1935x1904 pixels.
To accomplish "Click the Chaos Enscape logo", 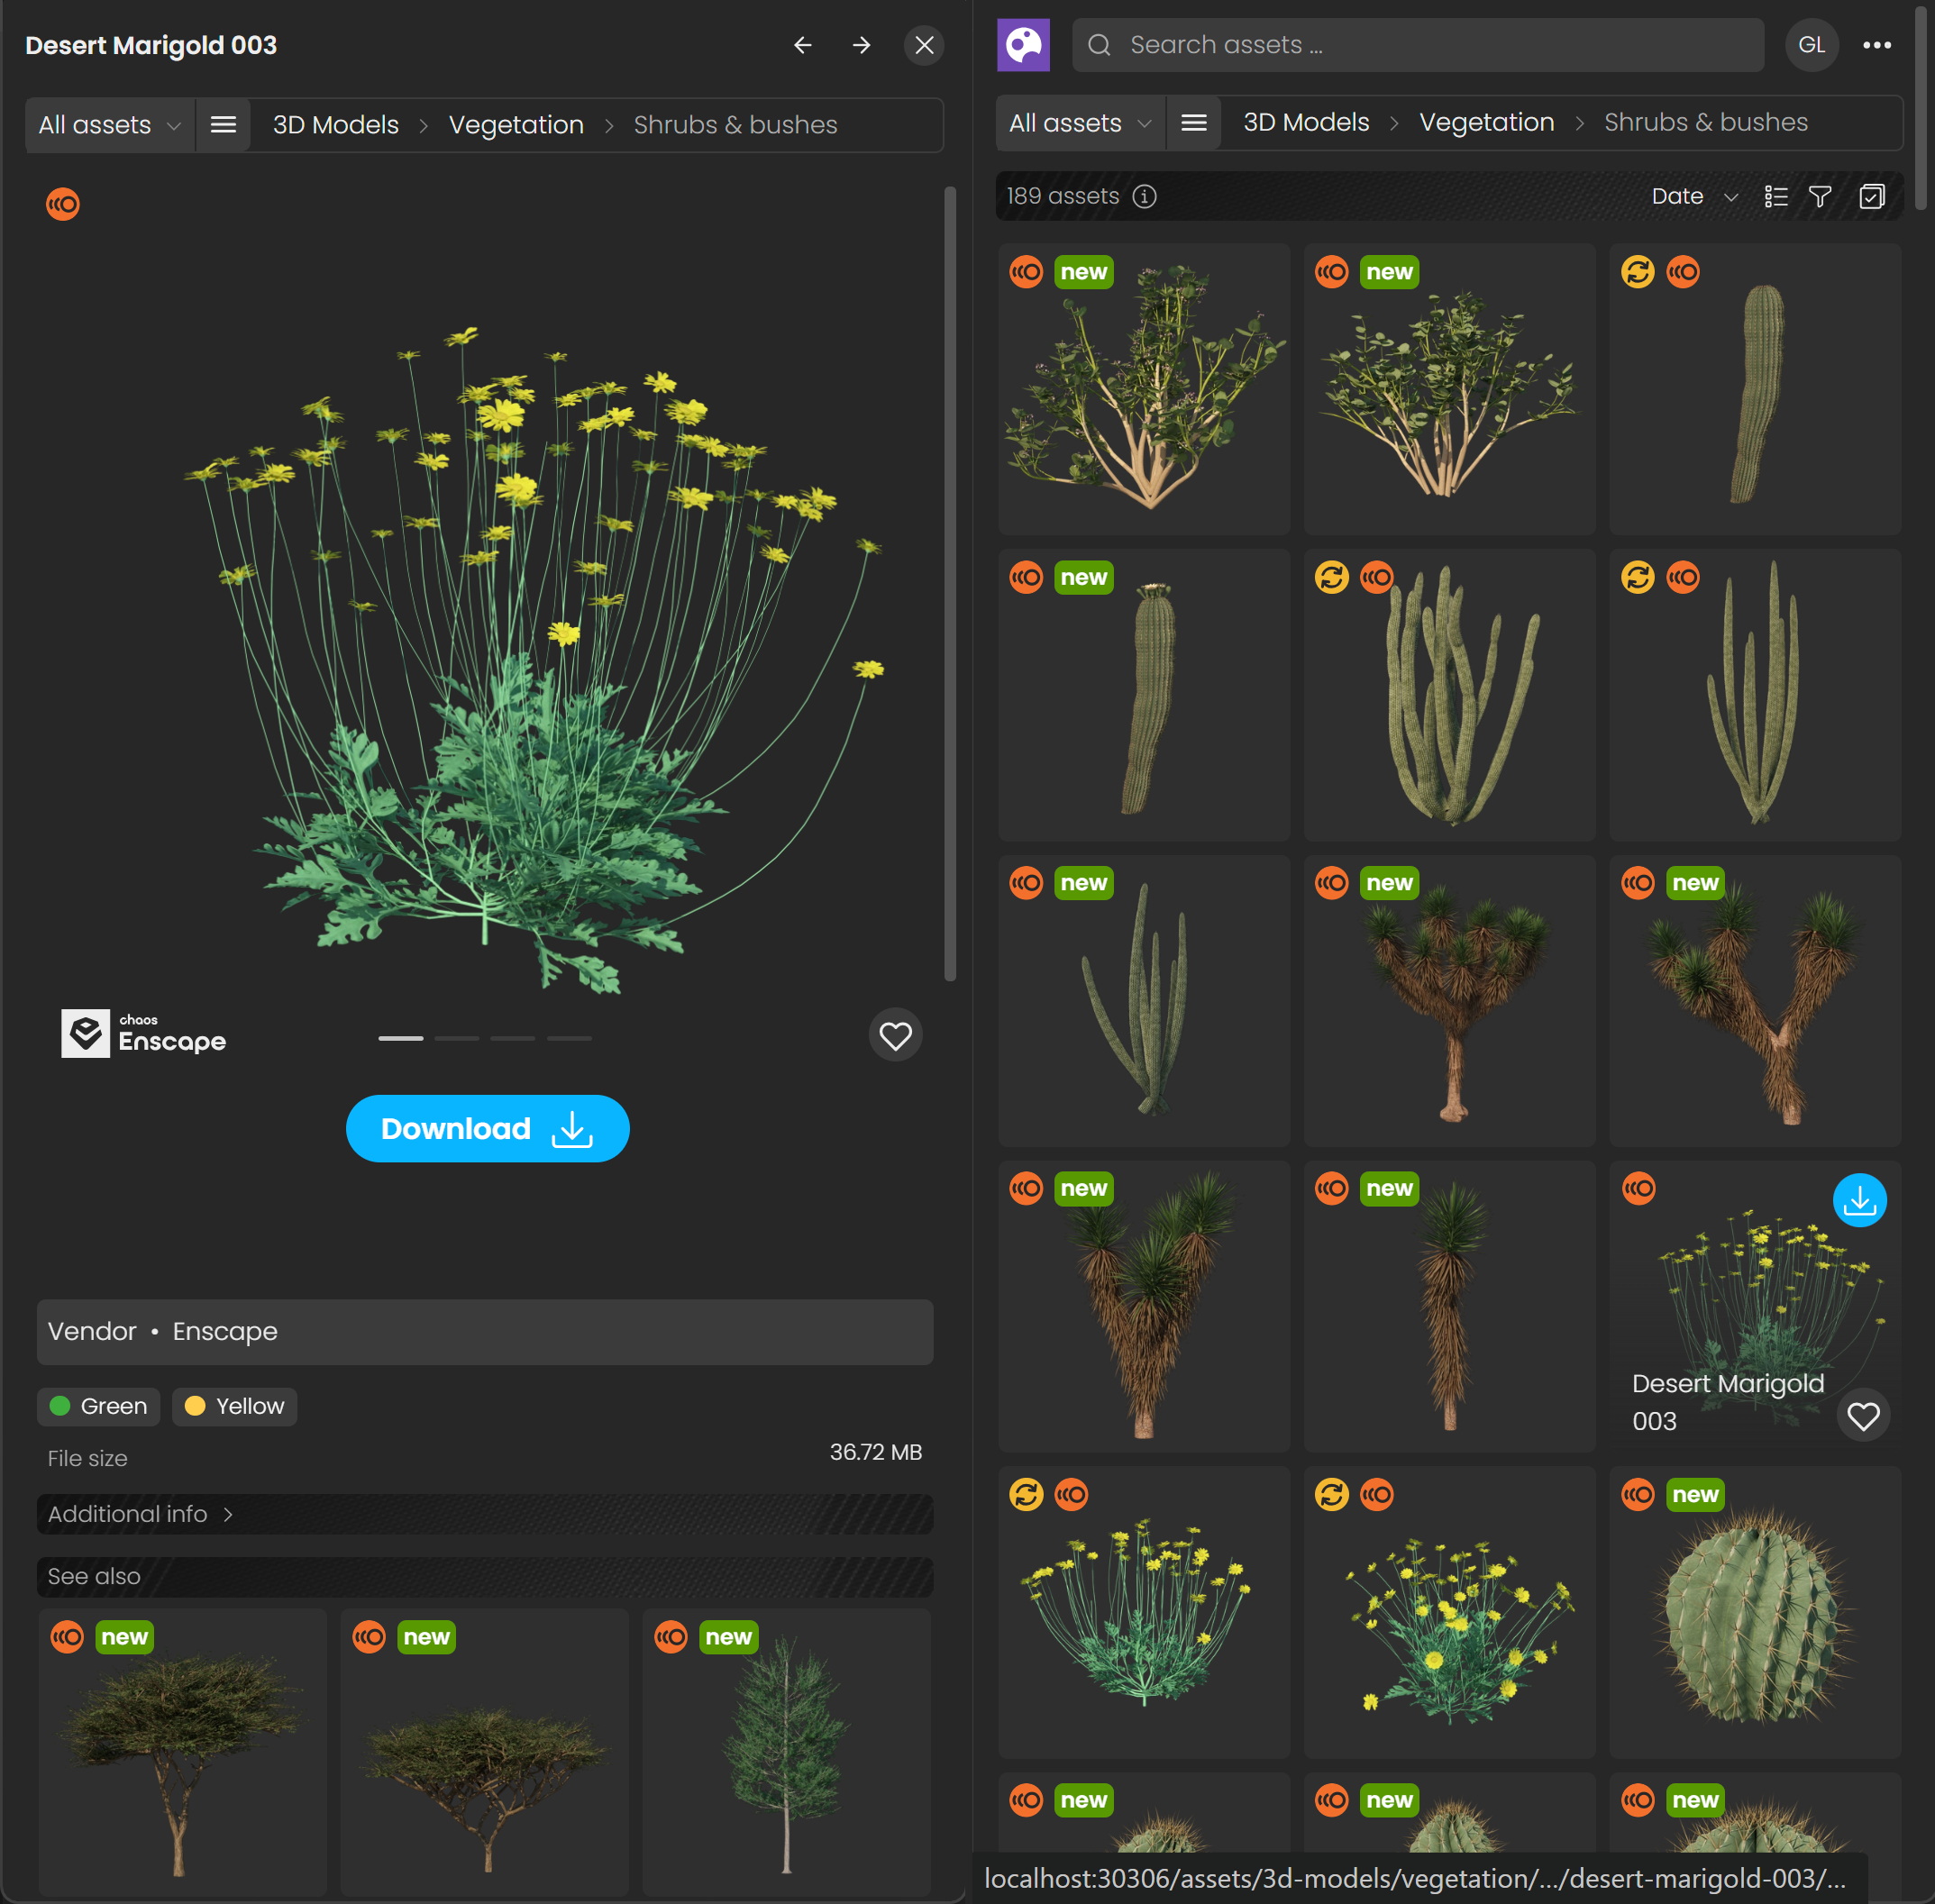I will tap(144, 1033).
